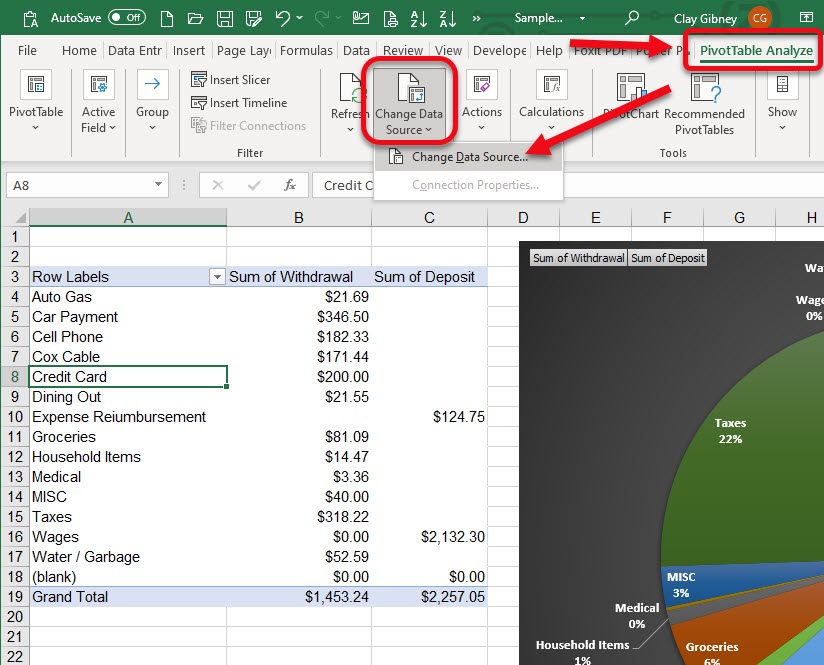Open the Formulas ribbon tab

pyautogui.click(x=306, y=49)
